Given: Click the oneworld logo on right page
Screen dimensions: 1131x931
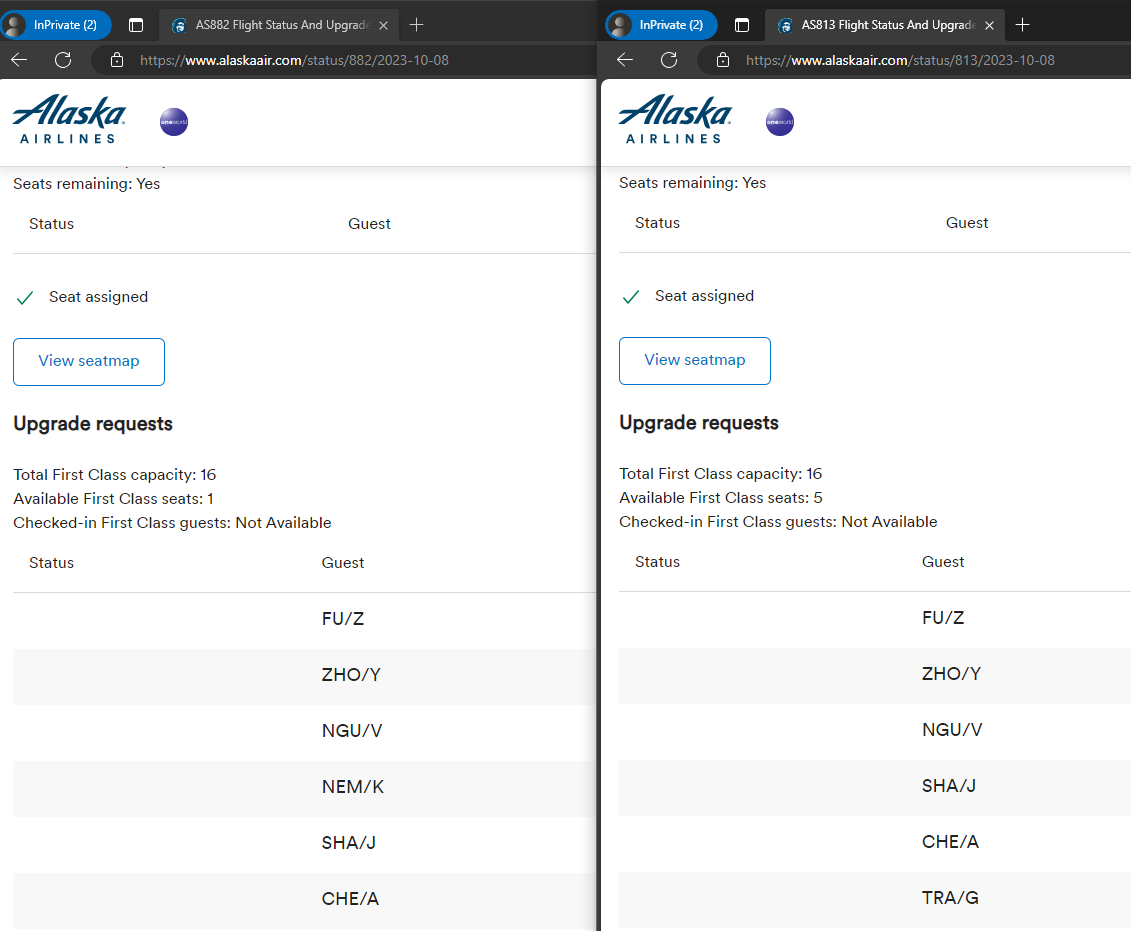Looking at the screenshot, I should pyautogui.click(x=780, y=122).
